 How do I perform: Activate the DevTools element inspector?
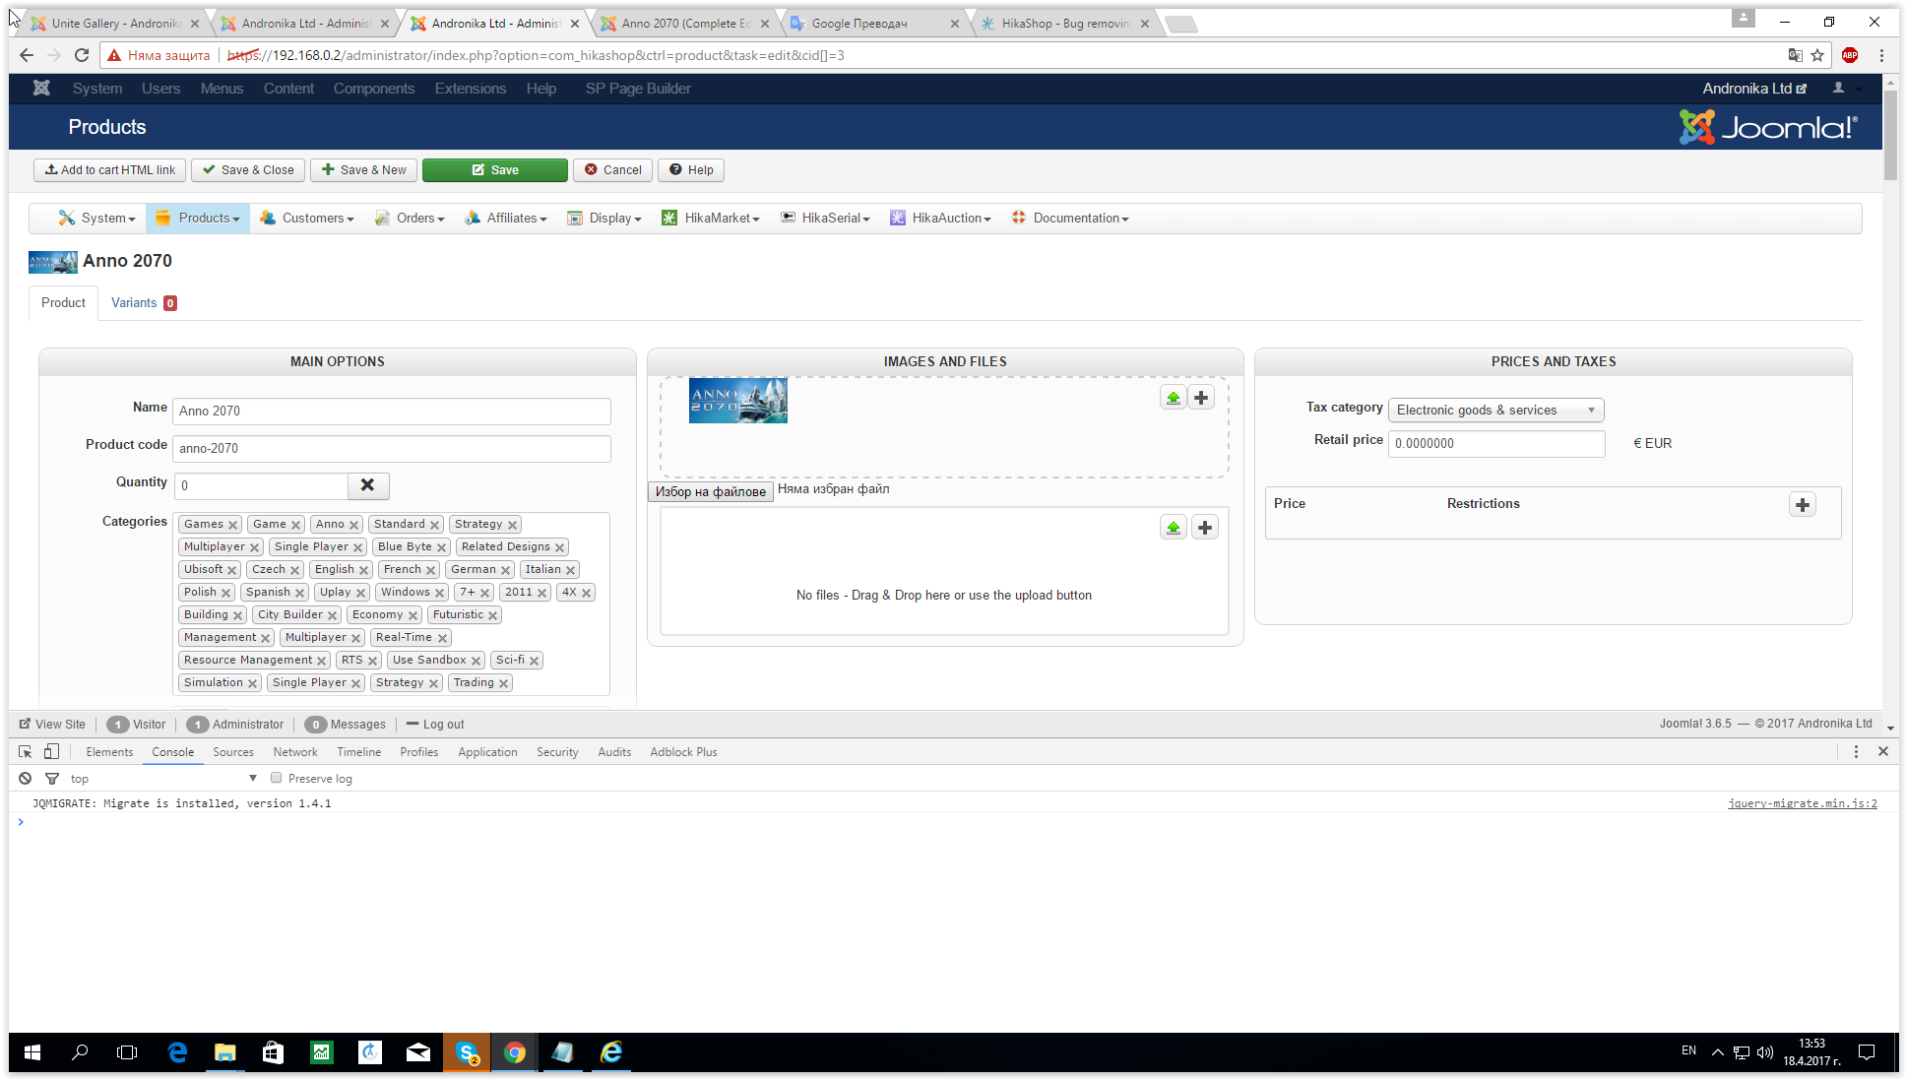25,751
